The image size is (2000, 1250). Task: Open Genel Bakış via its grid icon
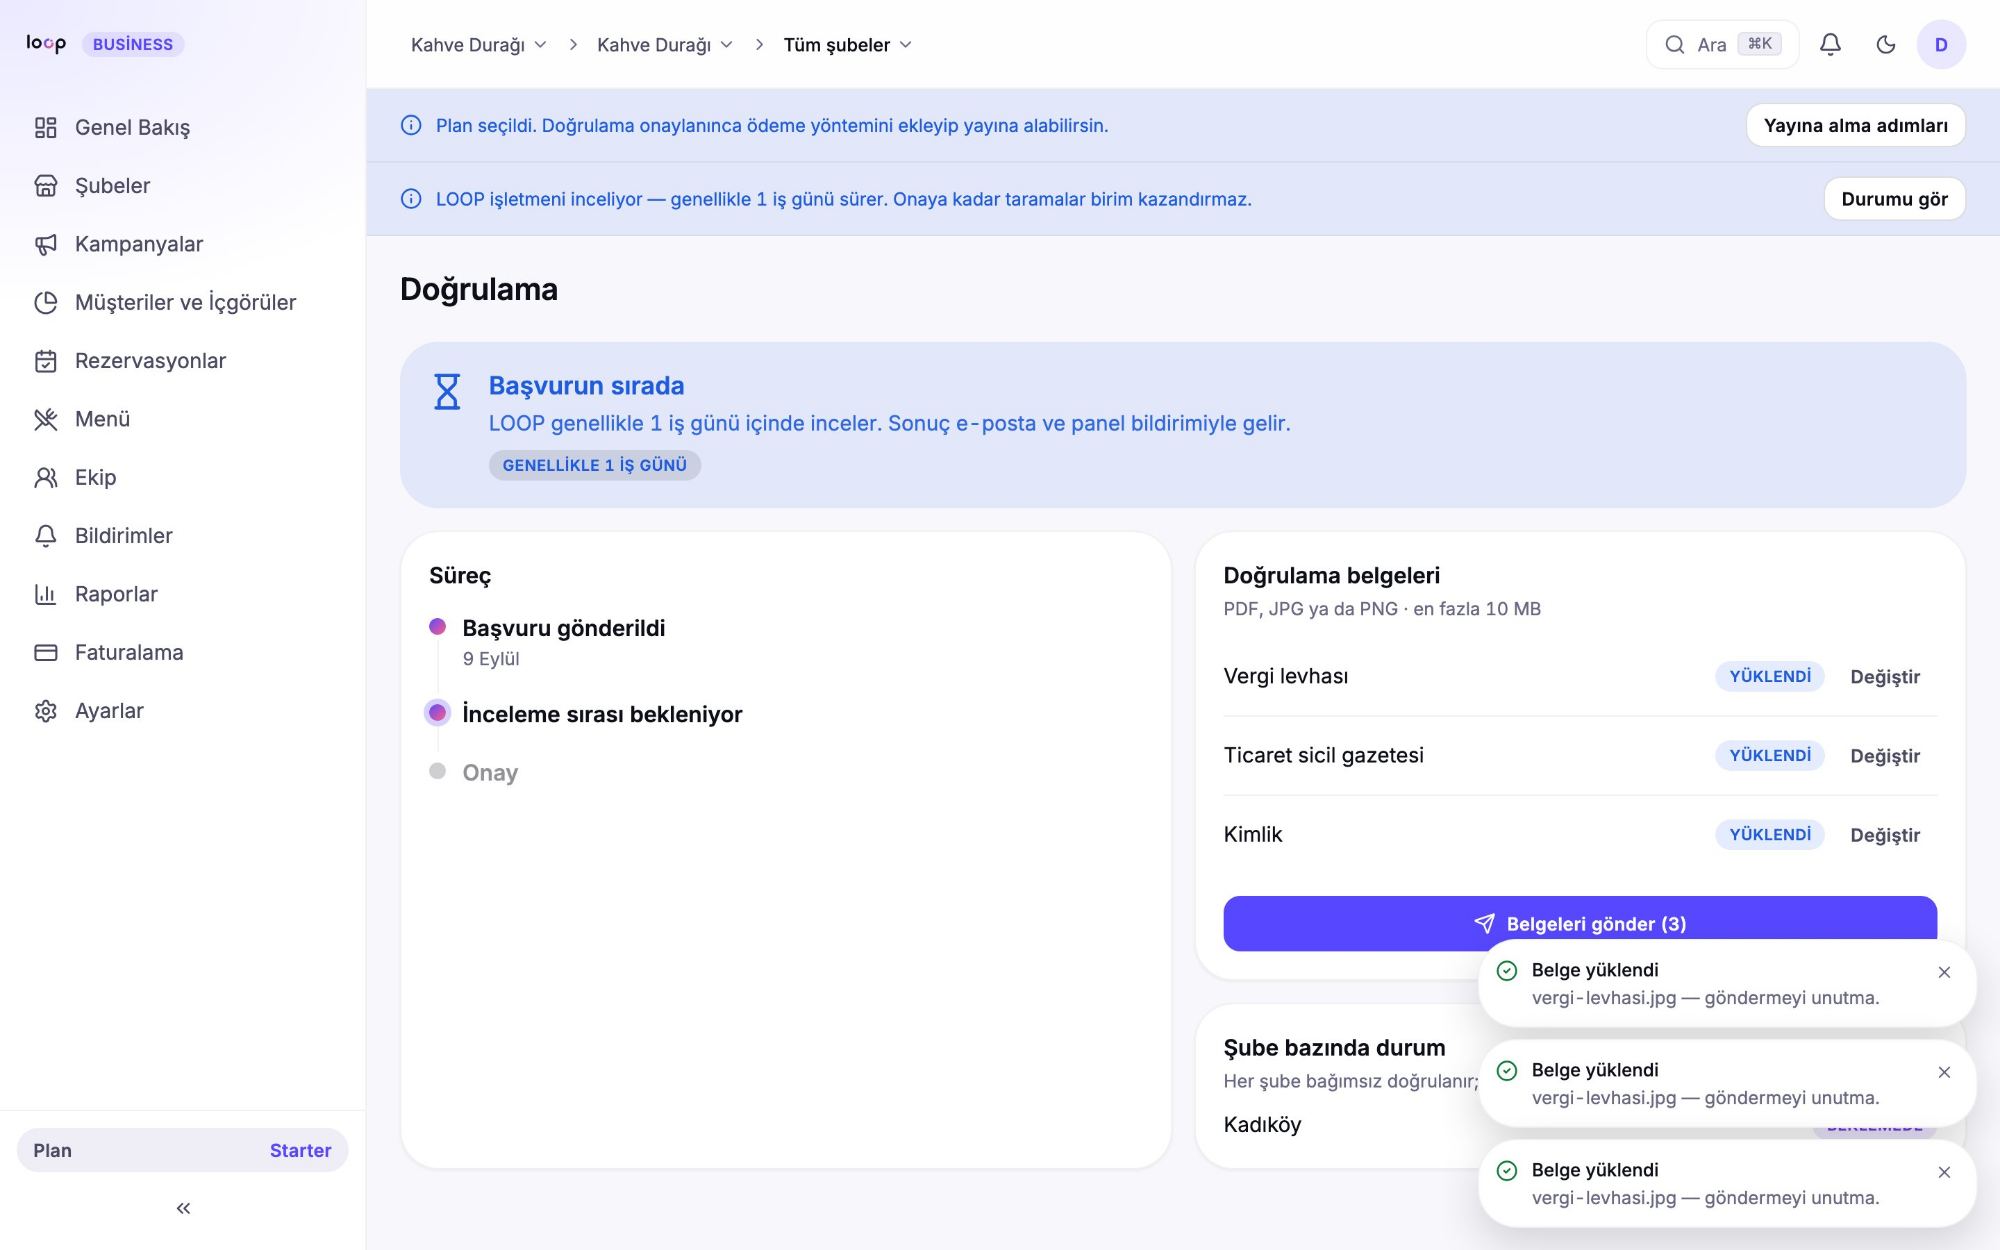point(46,127)
